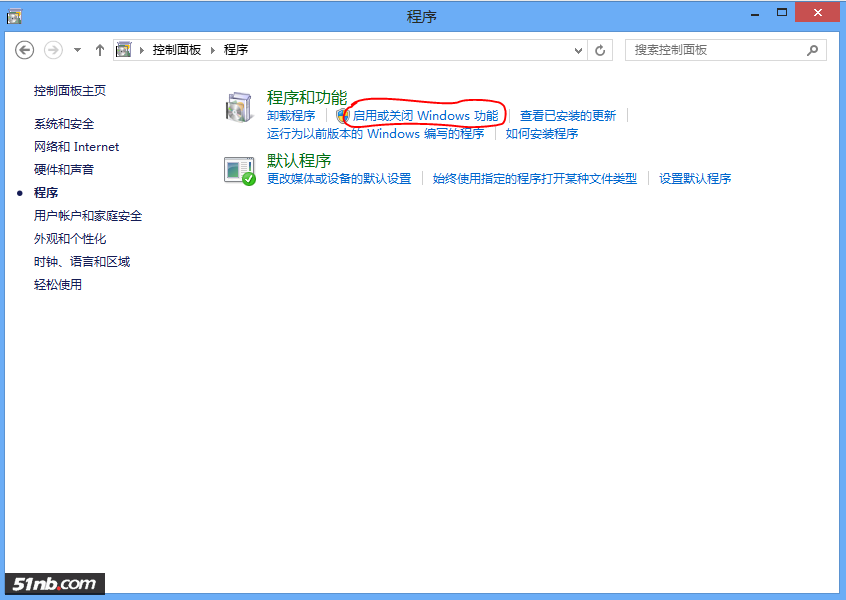Open the recent locations dropdown arrow
Image resolution: width=846 pixels, height=600 pixels.
pyautogui.click(x=78, y=50)
